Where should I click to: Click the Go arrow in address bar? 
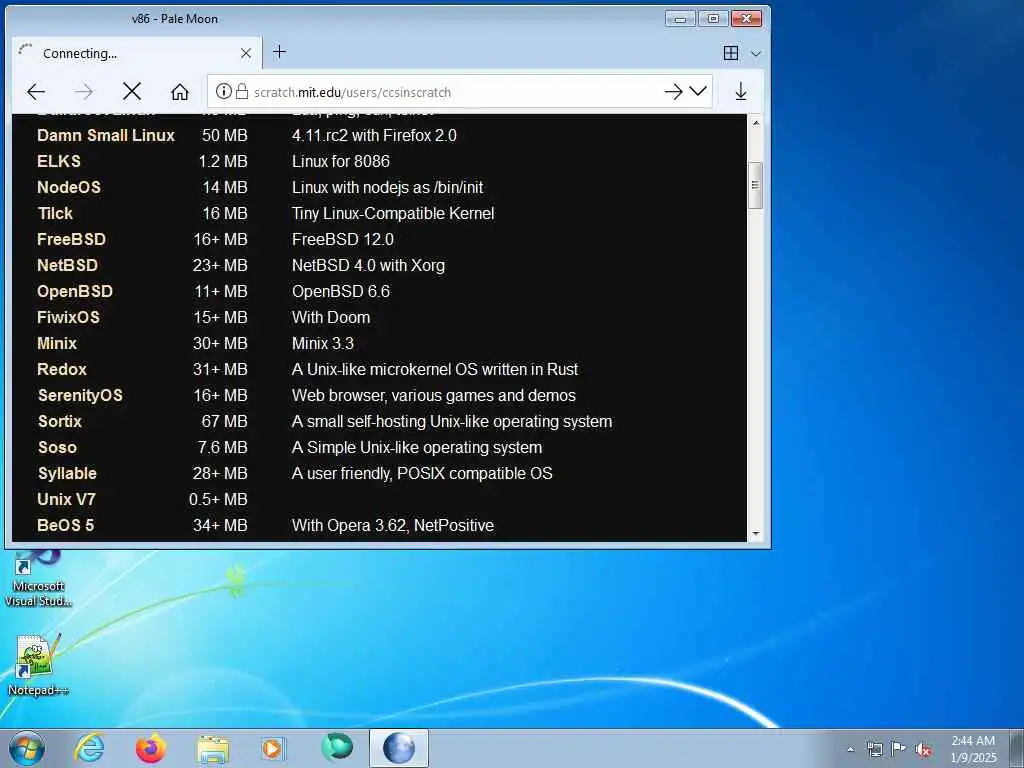point(673,91)
